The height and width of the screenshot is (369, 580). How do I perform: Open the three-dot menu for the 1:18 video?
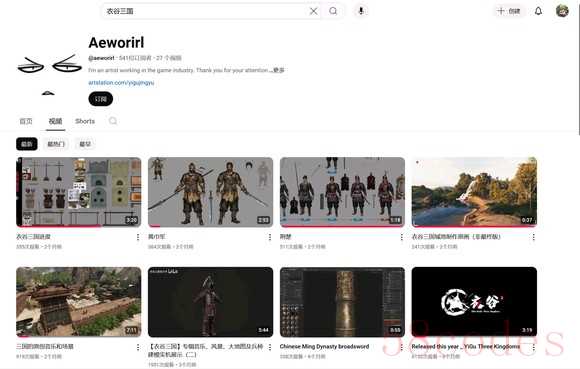click(402, 237)
